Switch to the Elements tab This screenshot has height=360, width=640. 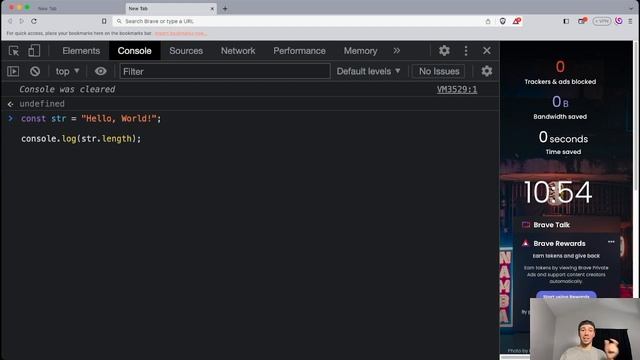[x=81, y=51]
